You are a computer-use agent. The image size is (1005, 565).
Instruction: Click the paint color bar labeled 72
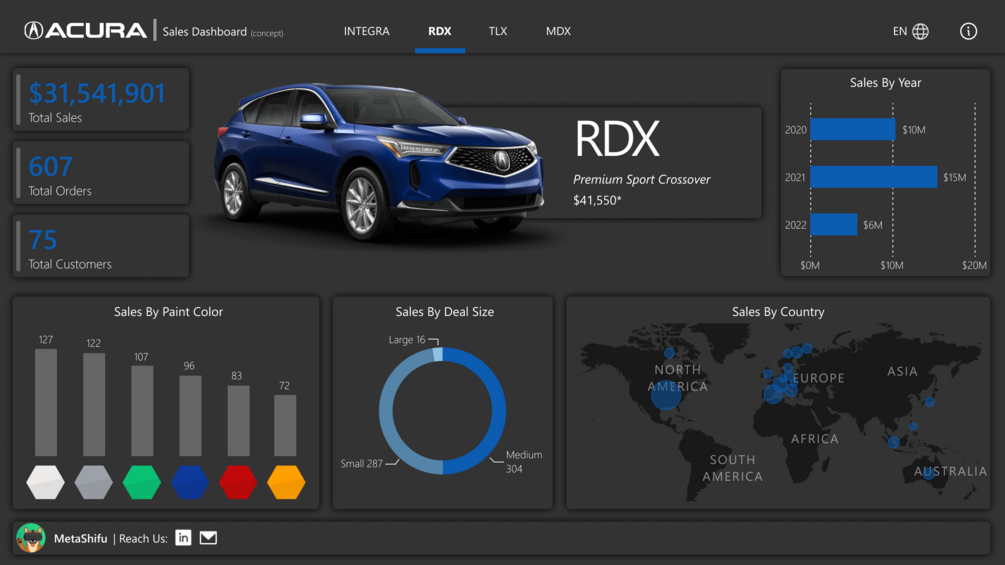[x=285, y=425]
